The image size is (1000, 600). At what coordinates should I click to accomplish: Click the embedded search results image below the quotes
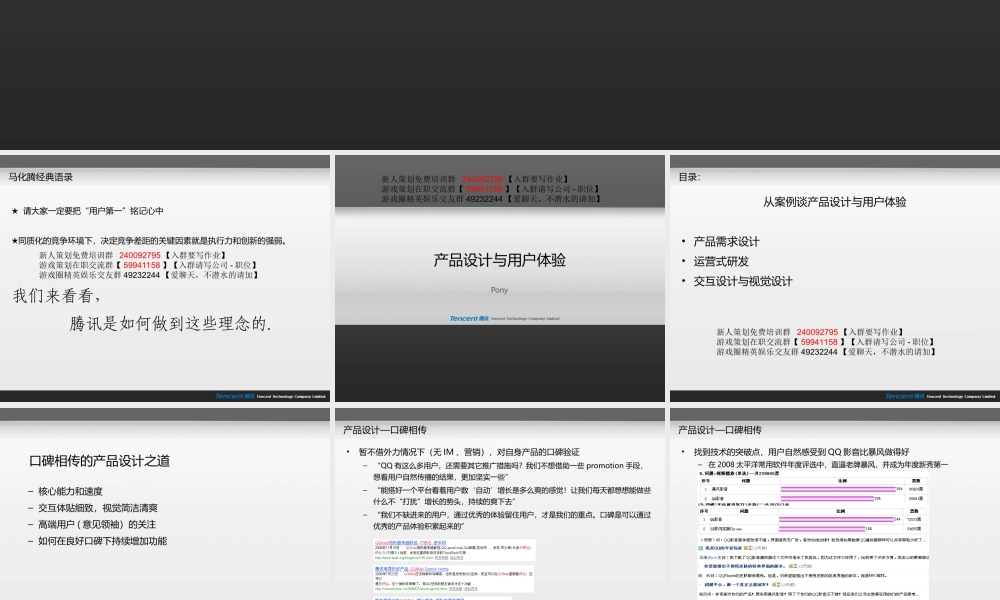[x=454, y=569]
